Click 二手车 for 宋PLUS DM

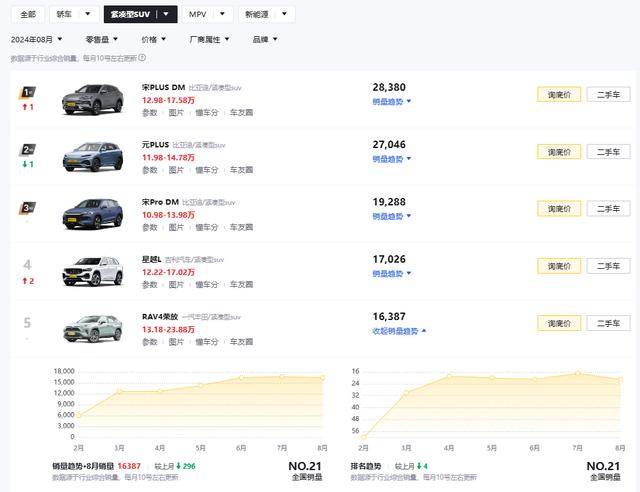(608, 95)
